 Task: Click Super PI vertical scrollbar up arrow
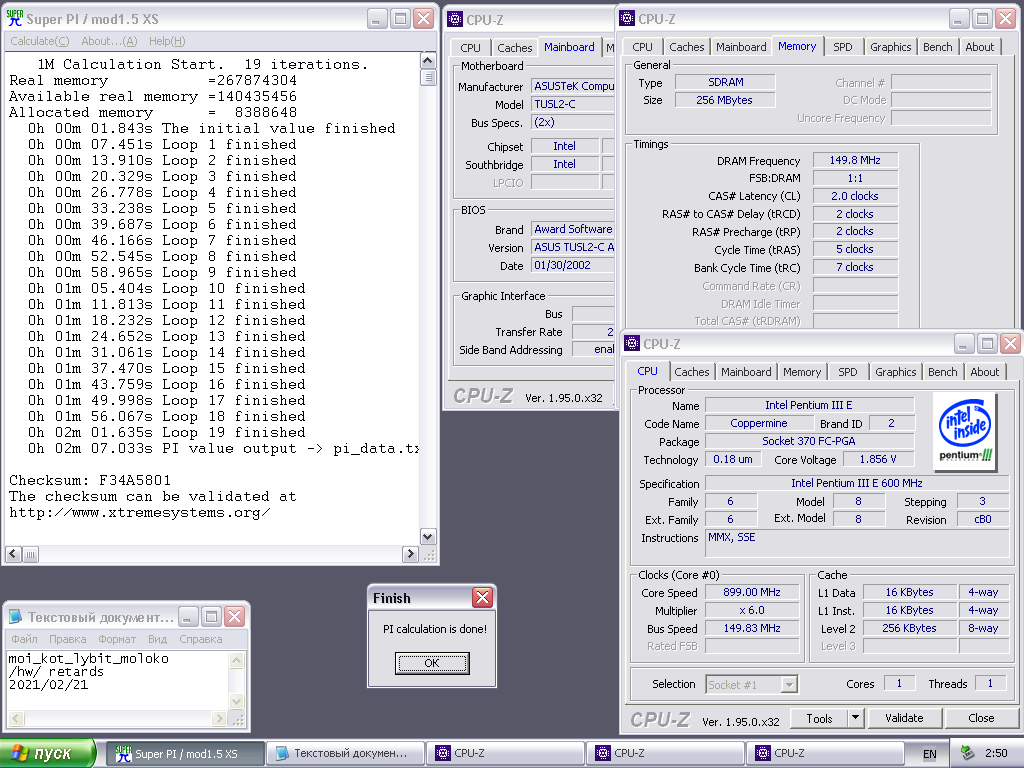(x=428, y=61)
